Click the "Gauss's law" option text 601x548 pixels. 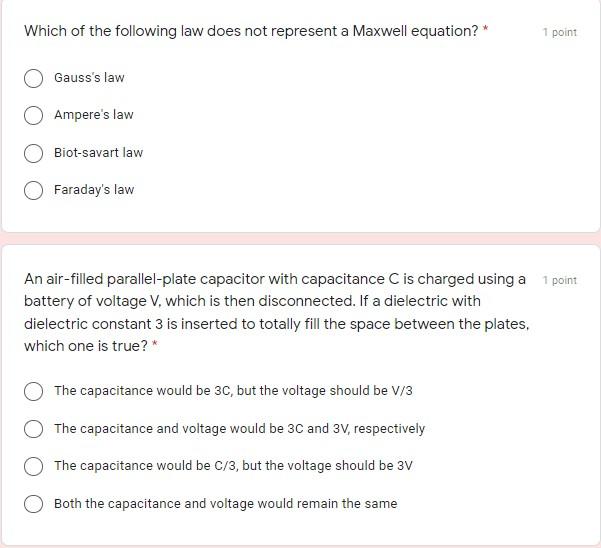(x=89, y=78)
